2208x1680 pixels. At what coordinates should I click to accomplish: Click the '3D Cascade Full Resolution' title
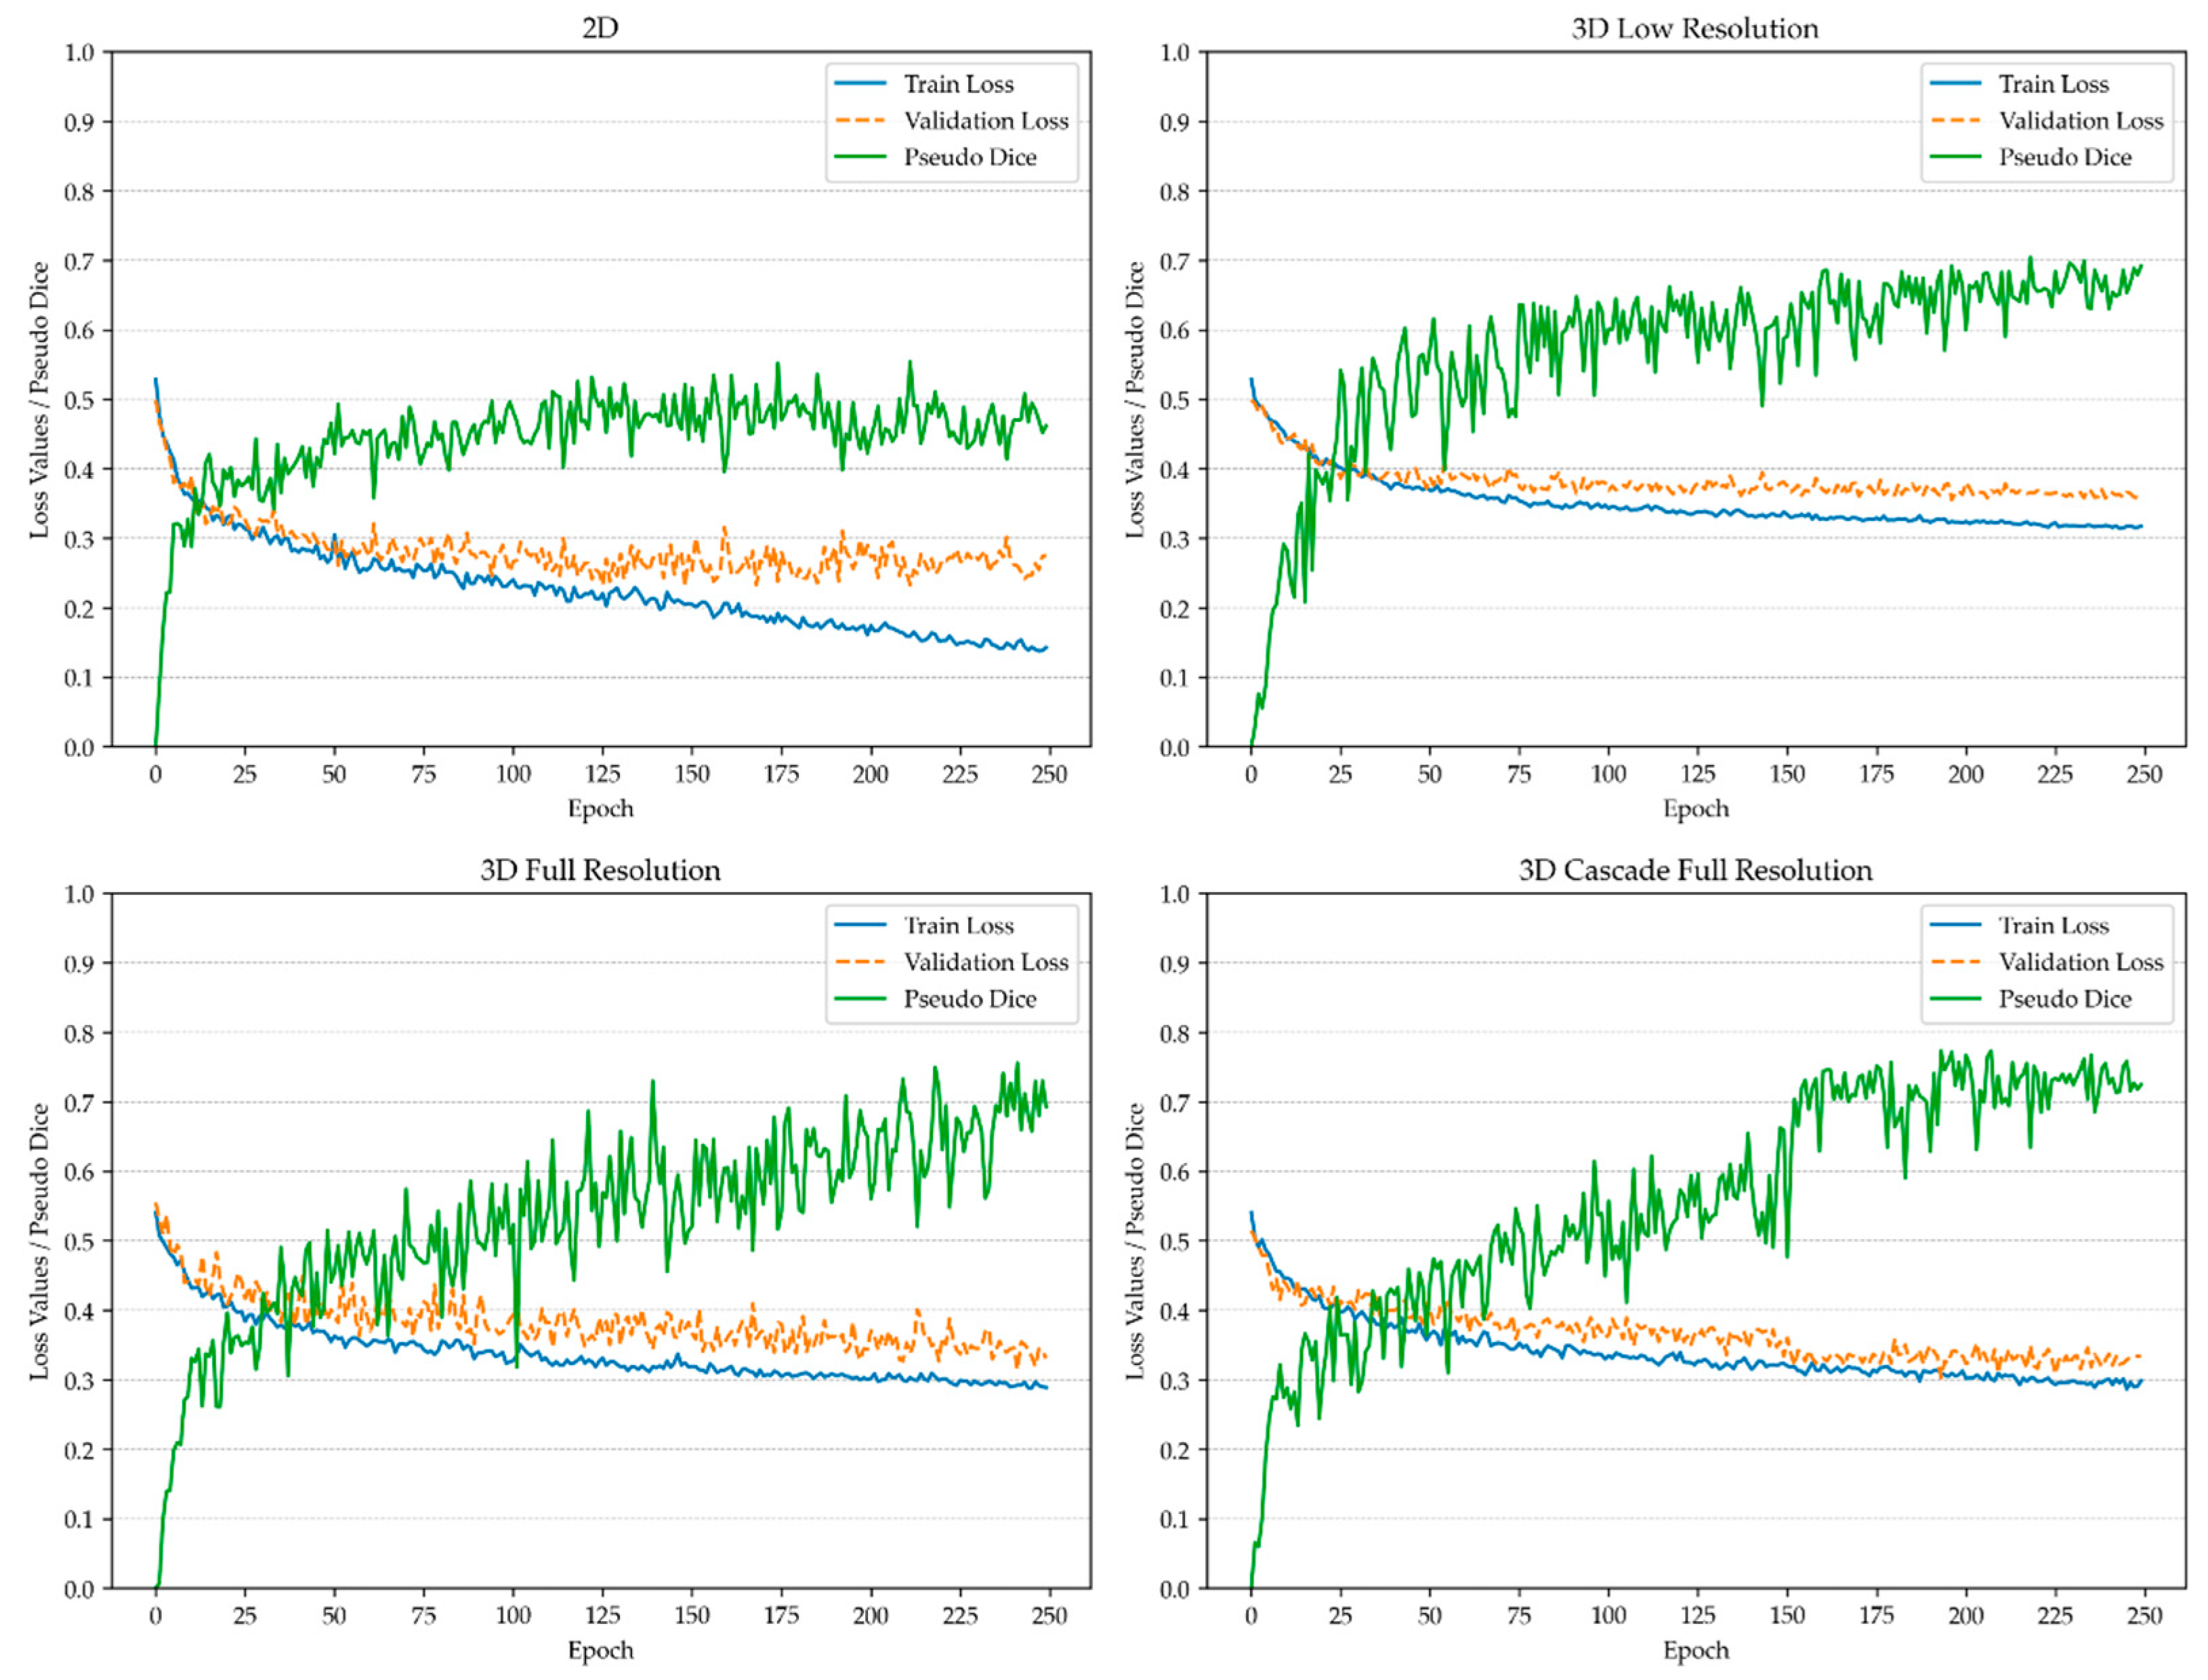click(1694, 870)
